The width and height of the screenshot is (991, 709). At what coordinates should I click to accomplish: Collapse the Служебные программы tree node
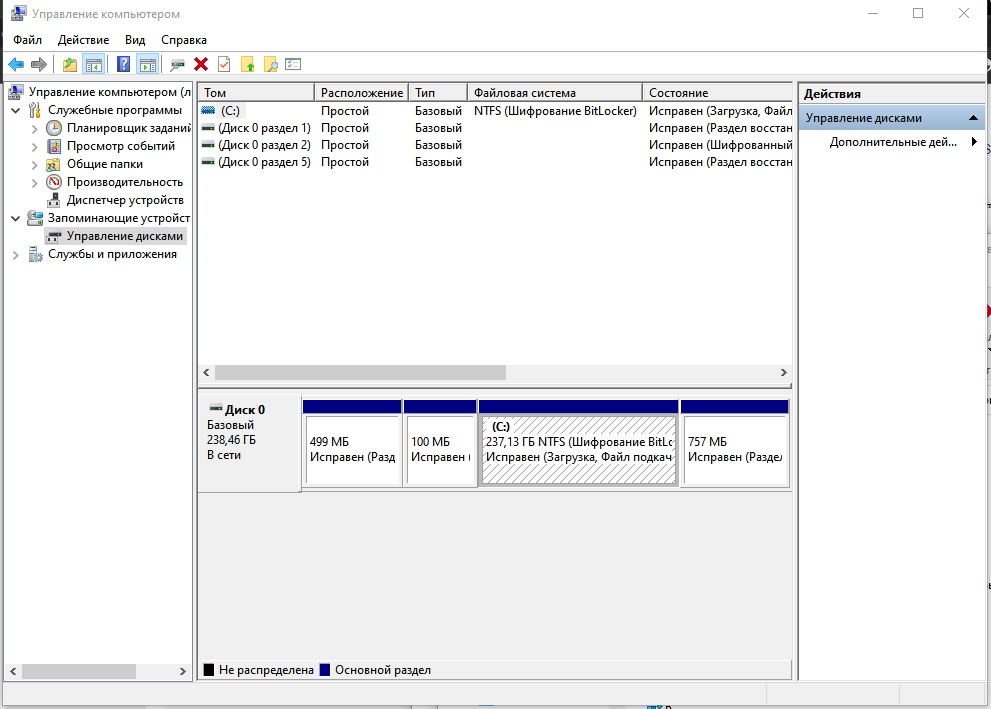[x=15, y=110]
